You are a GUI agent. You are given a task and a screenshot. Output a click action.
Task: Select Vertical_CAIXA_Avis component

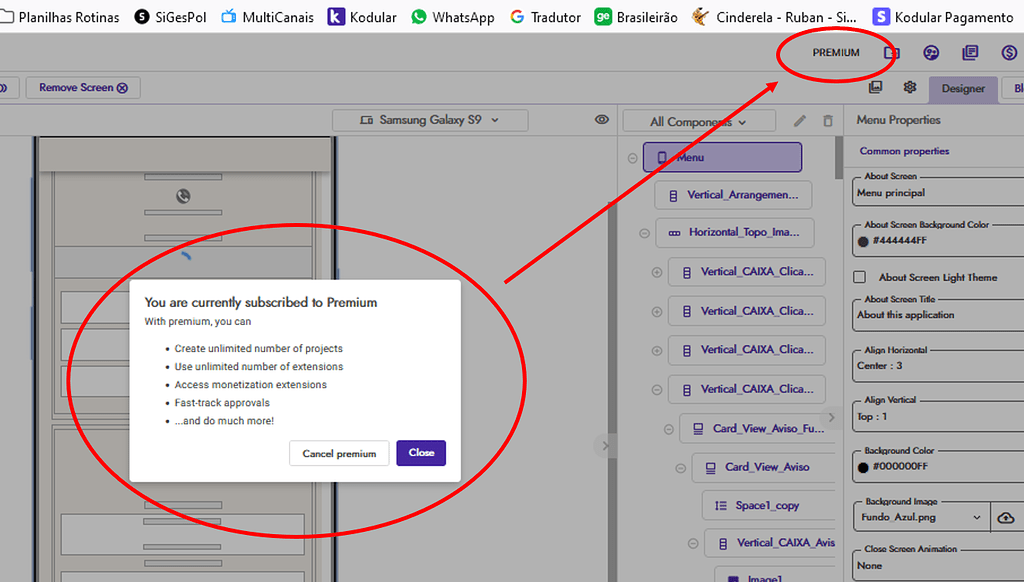coord(771,543)
